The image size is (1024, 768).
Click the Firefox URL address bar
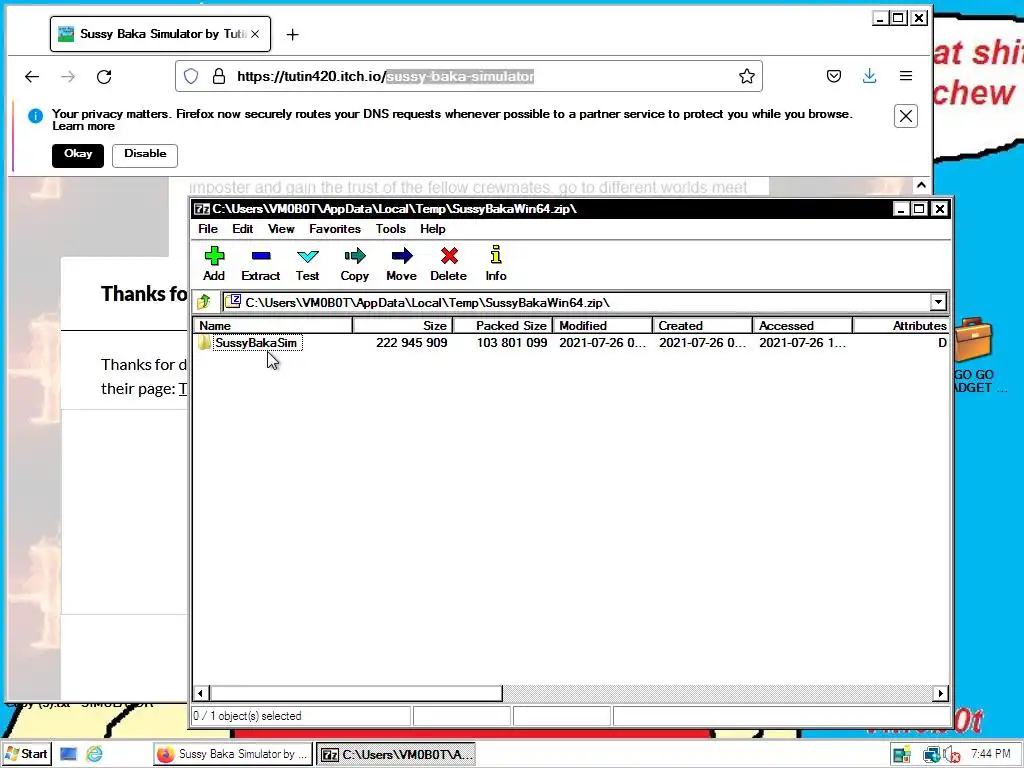pos(468,76)
